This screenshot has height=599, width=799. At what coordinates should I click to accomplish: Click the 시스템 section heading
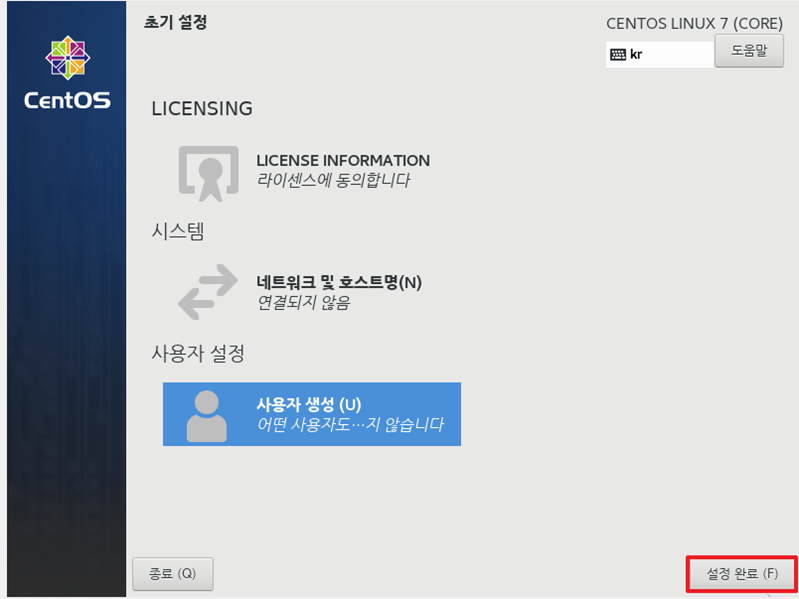178,231
